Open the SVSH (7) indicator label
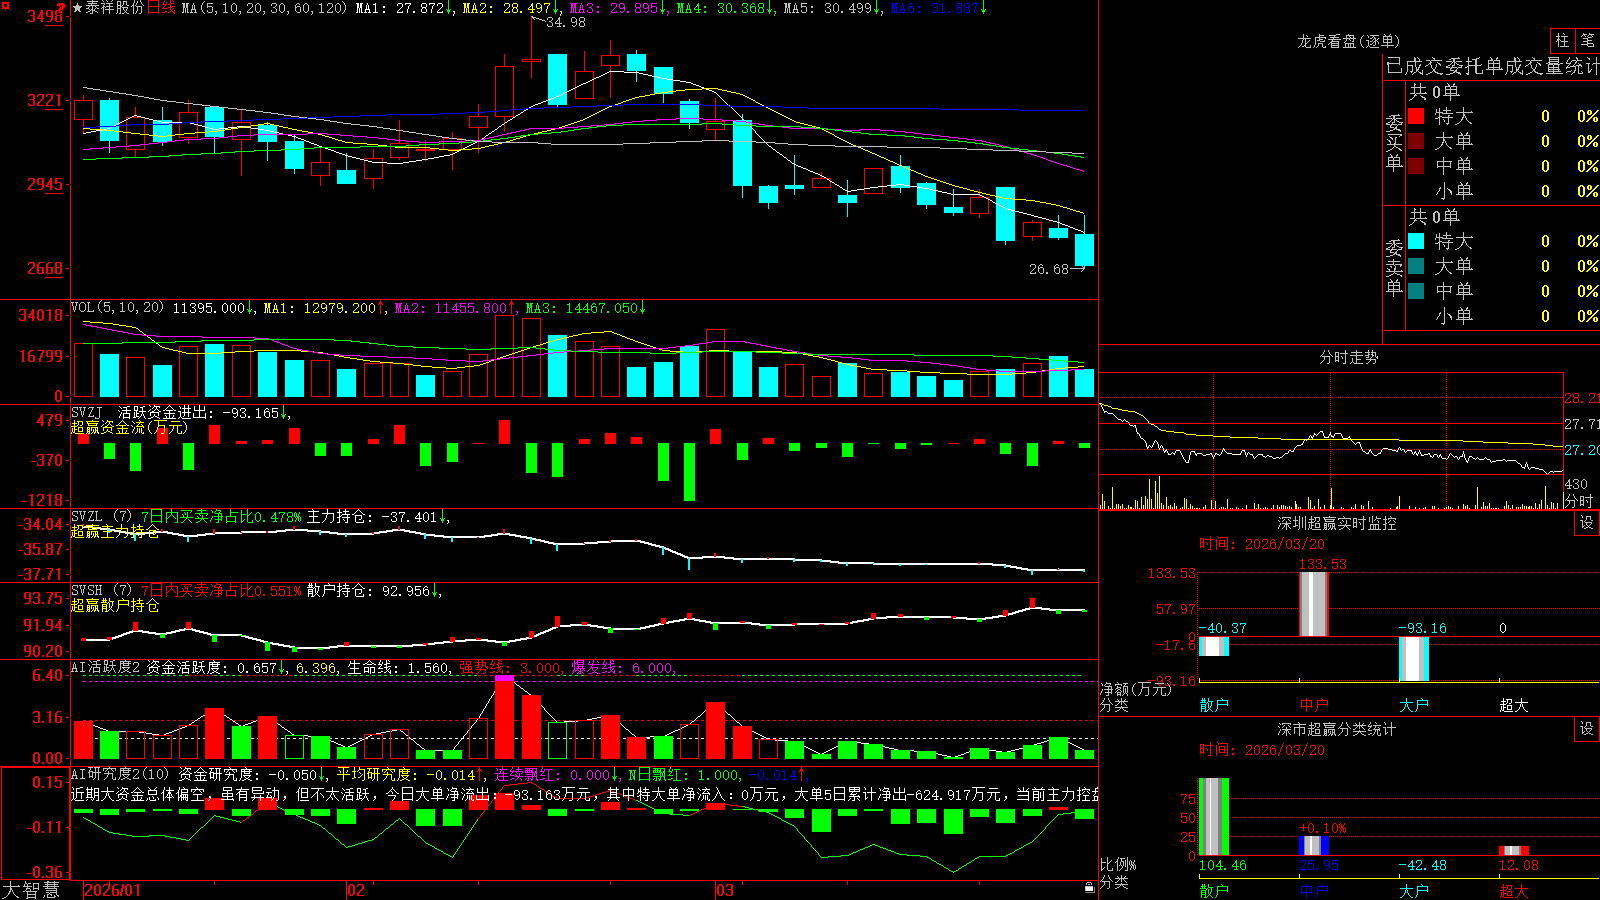 coord(101,591)
